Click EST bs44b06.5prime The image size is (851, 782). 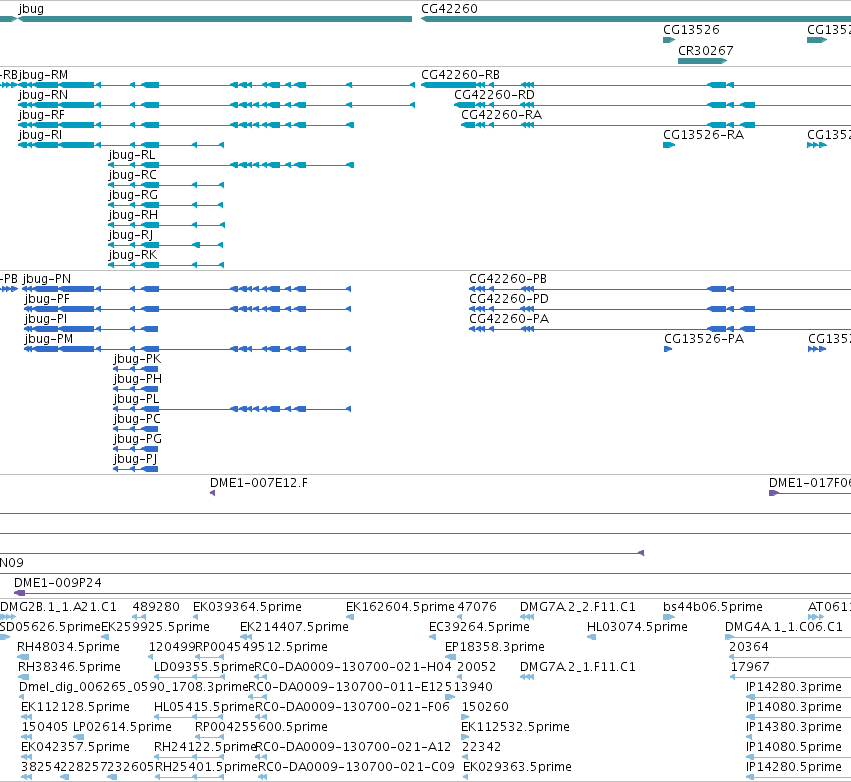[x=713, y=607]
